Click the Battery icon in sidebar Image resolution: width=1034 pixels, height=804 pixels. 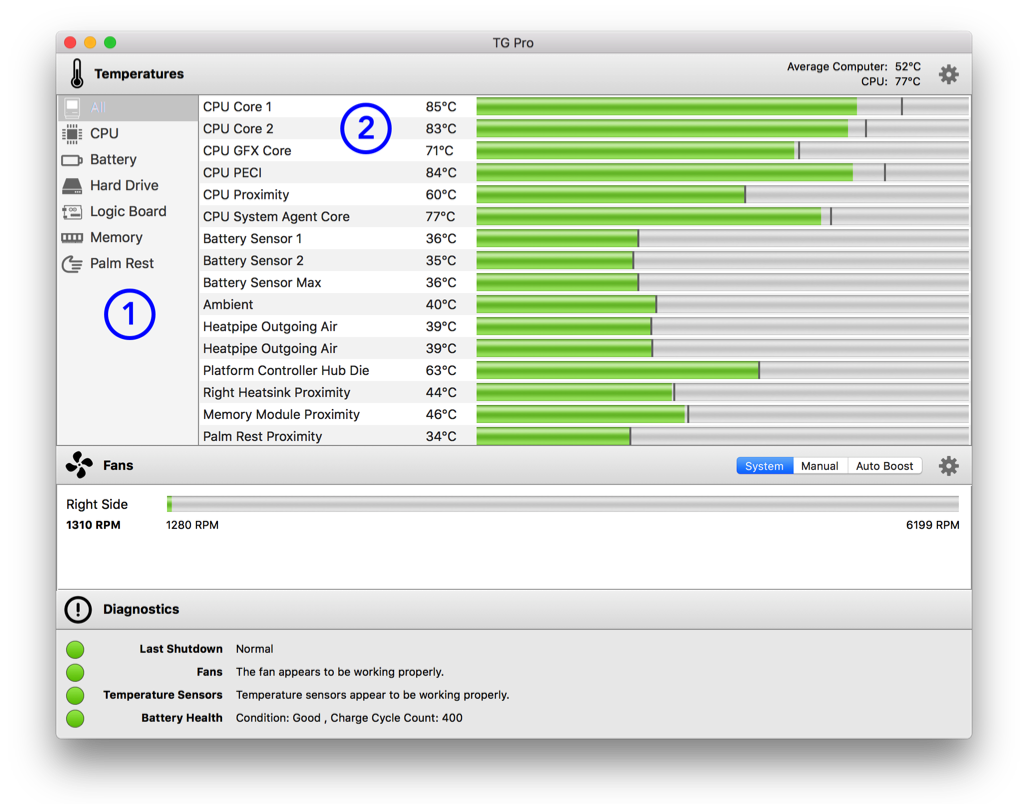point(72,160)
